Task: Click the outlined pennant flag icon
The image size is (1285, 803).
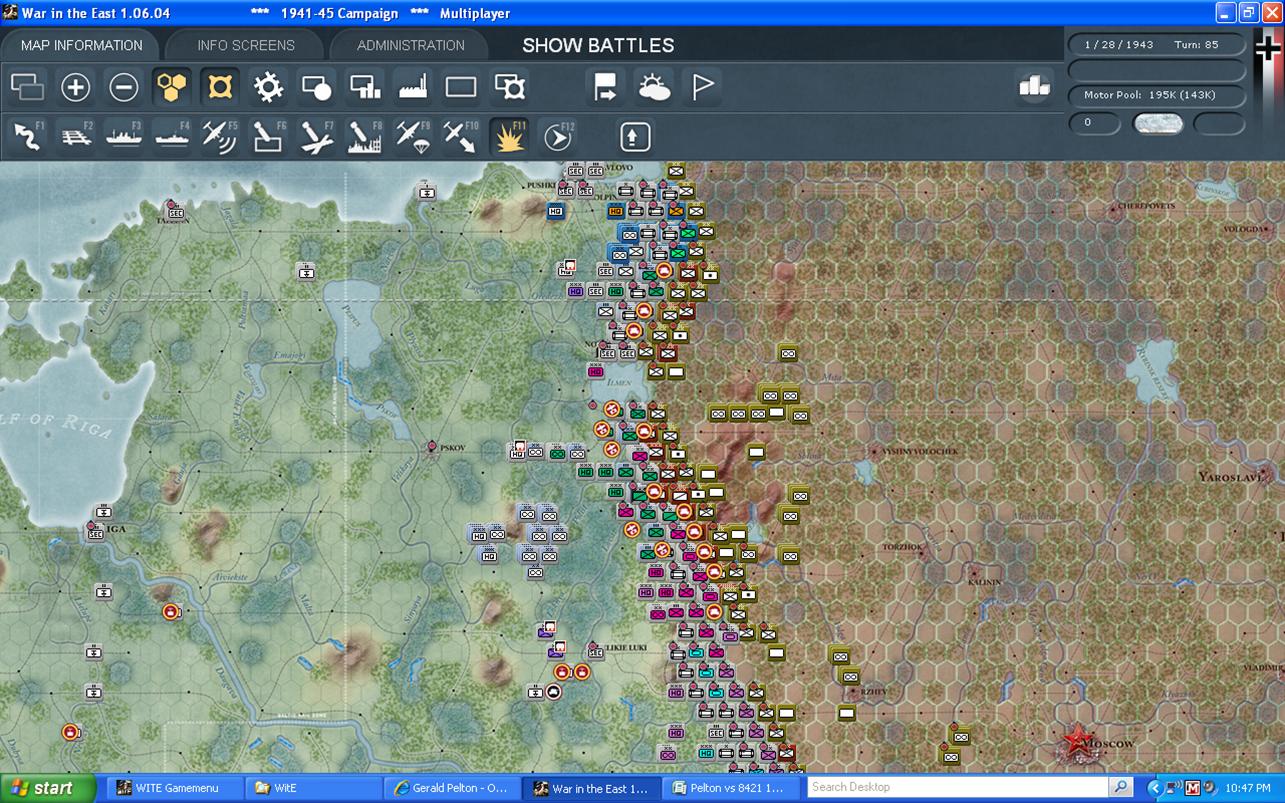Action: (703, 88)
